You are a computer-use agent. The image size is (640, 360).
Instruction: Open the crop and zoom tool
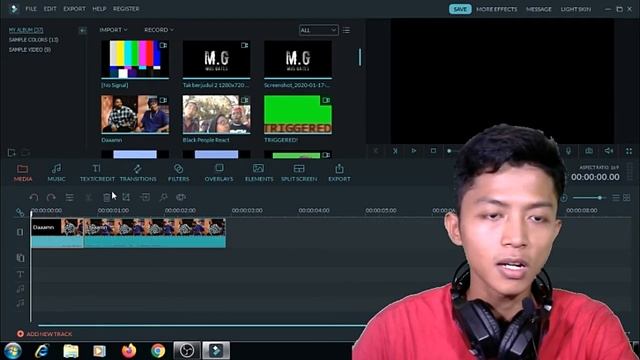126,198
